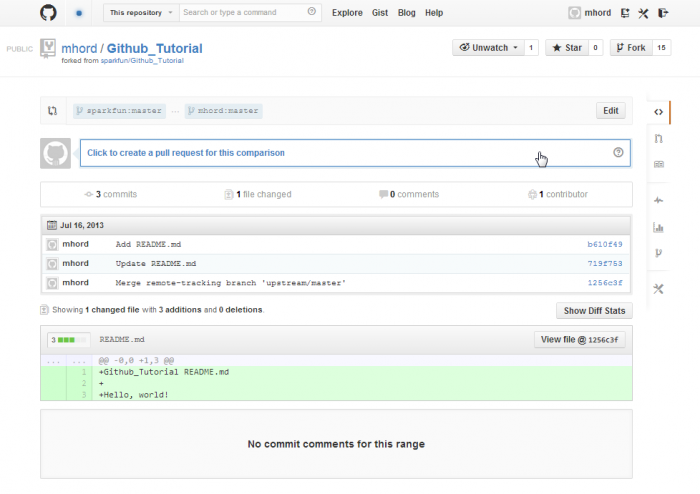Screen dimensions: 700x494
Task: Click the calendar icon beside Jul 16, 2013
Action: (x=52, y=225)
